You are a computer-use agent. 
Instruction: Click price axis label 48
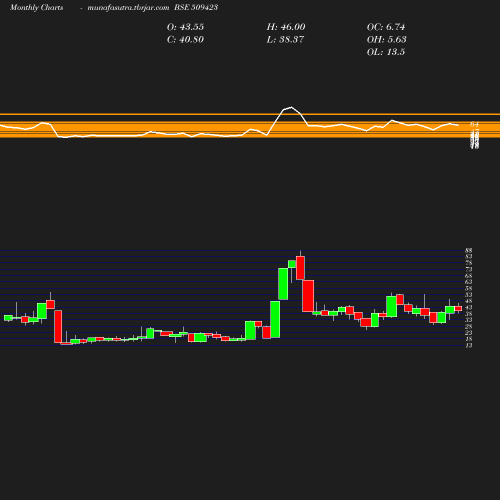point(469,301)
